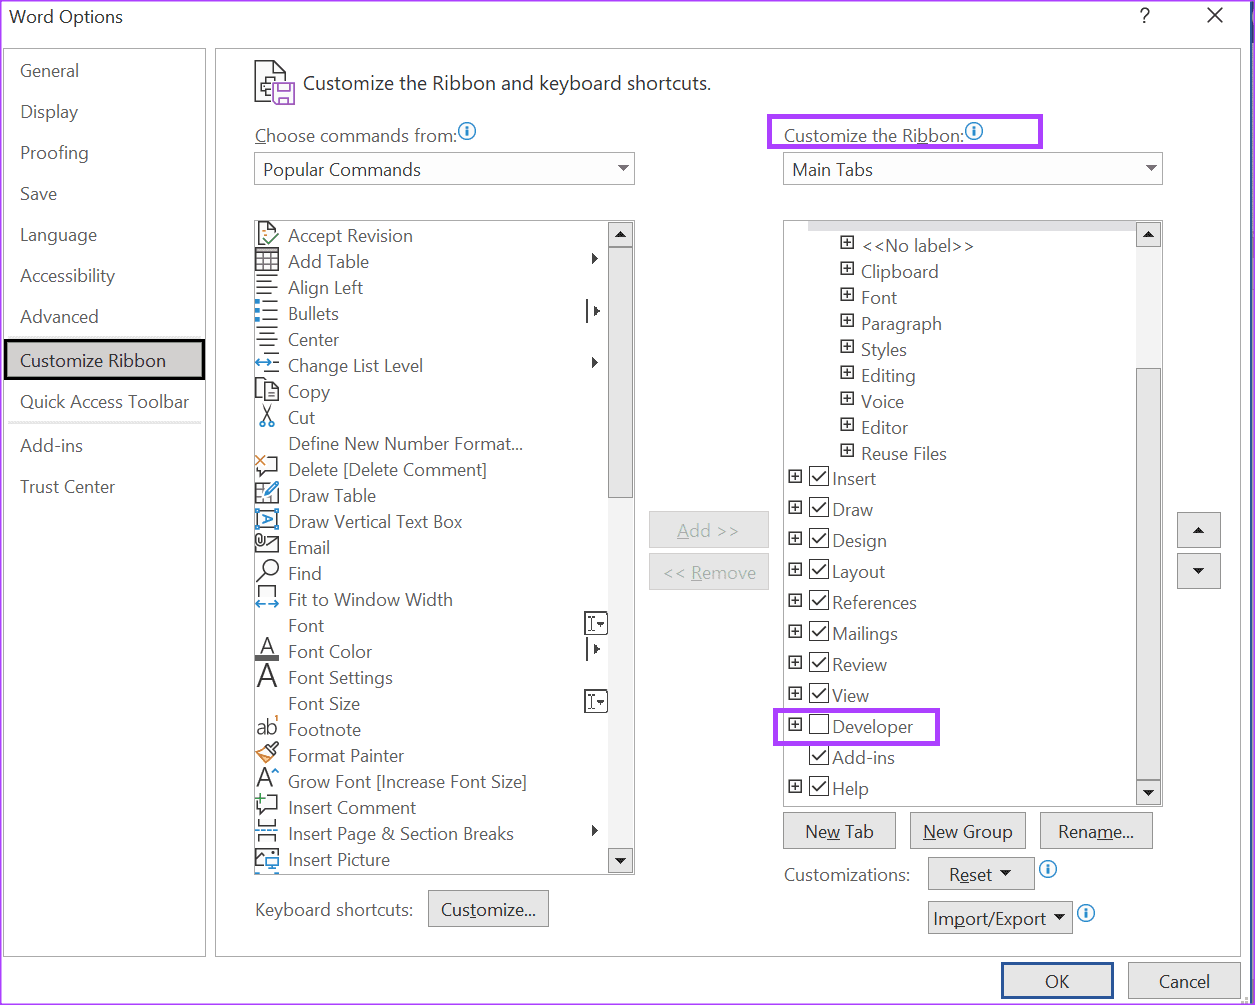The width and height of the screenshot is (1255, 1005).
Task: Open the Import/Export dropdown
Action: (x=1000, y=918)
